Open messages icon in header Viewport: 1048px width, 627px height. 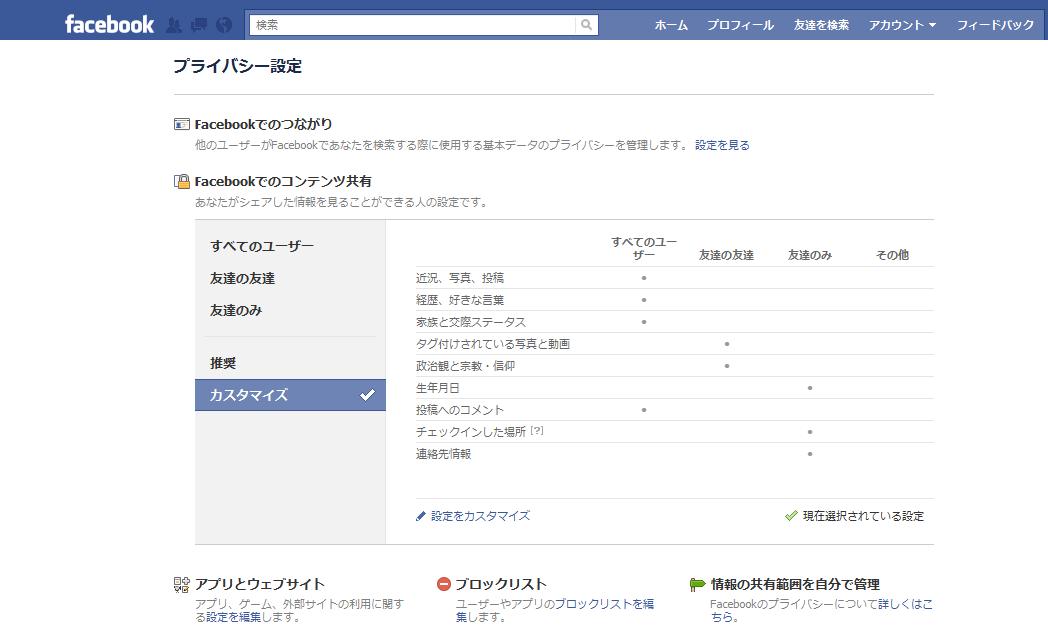click(199, 25)
